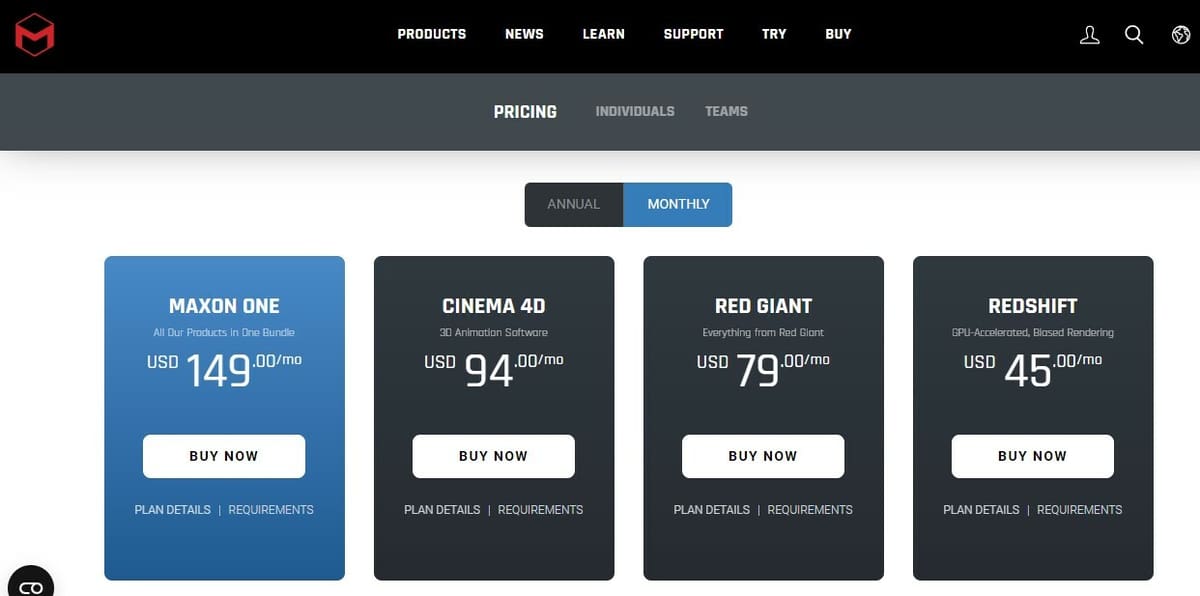Switch to the Teams pricing tab
Viewport: 1200px width, 596px height.
(726, 111)
